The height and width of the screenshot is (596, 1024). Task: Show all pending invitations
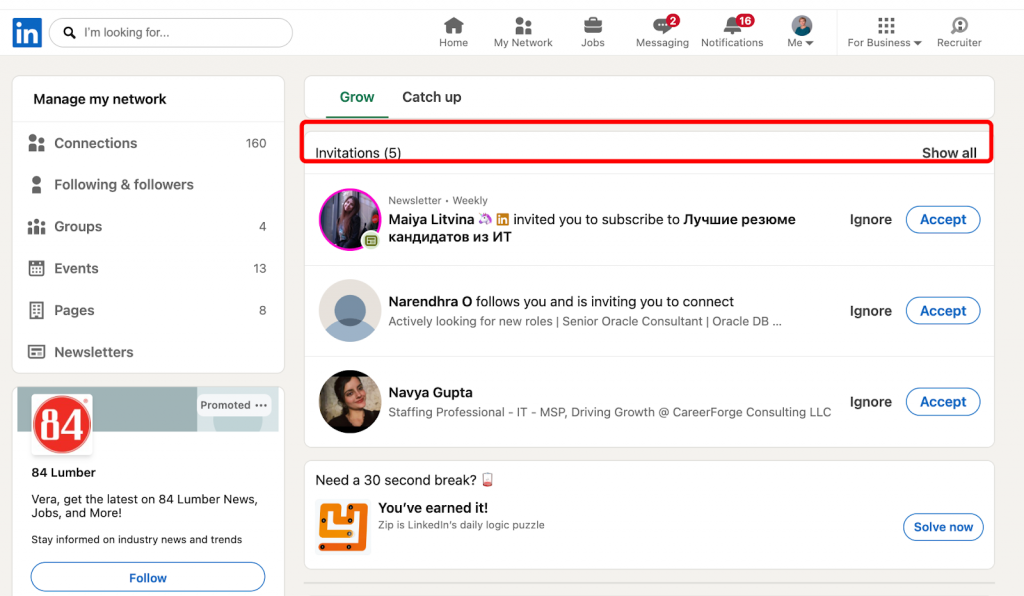[948, 152]
